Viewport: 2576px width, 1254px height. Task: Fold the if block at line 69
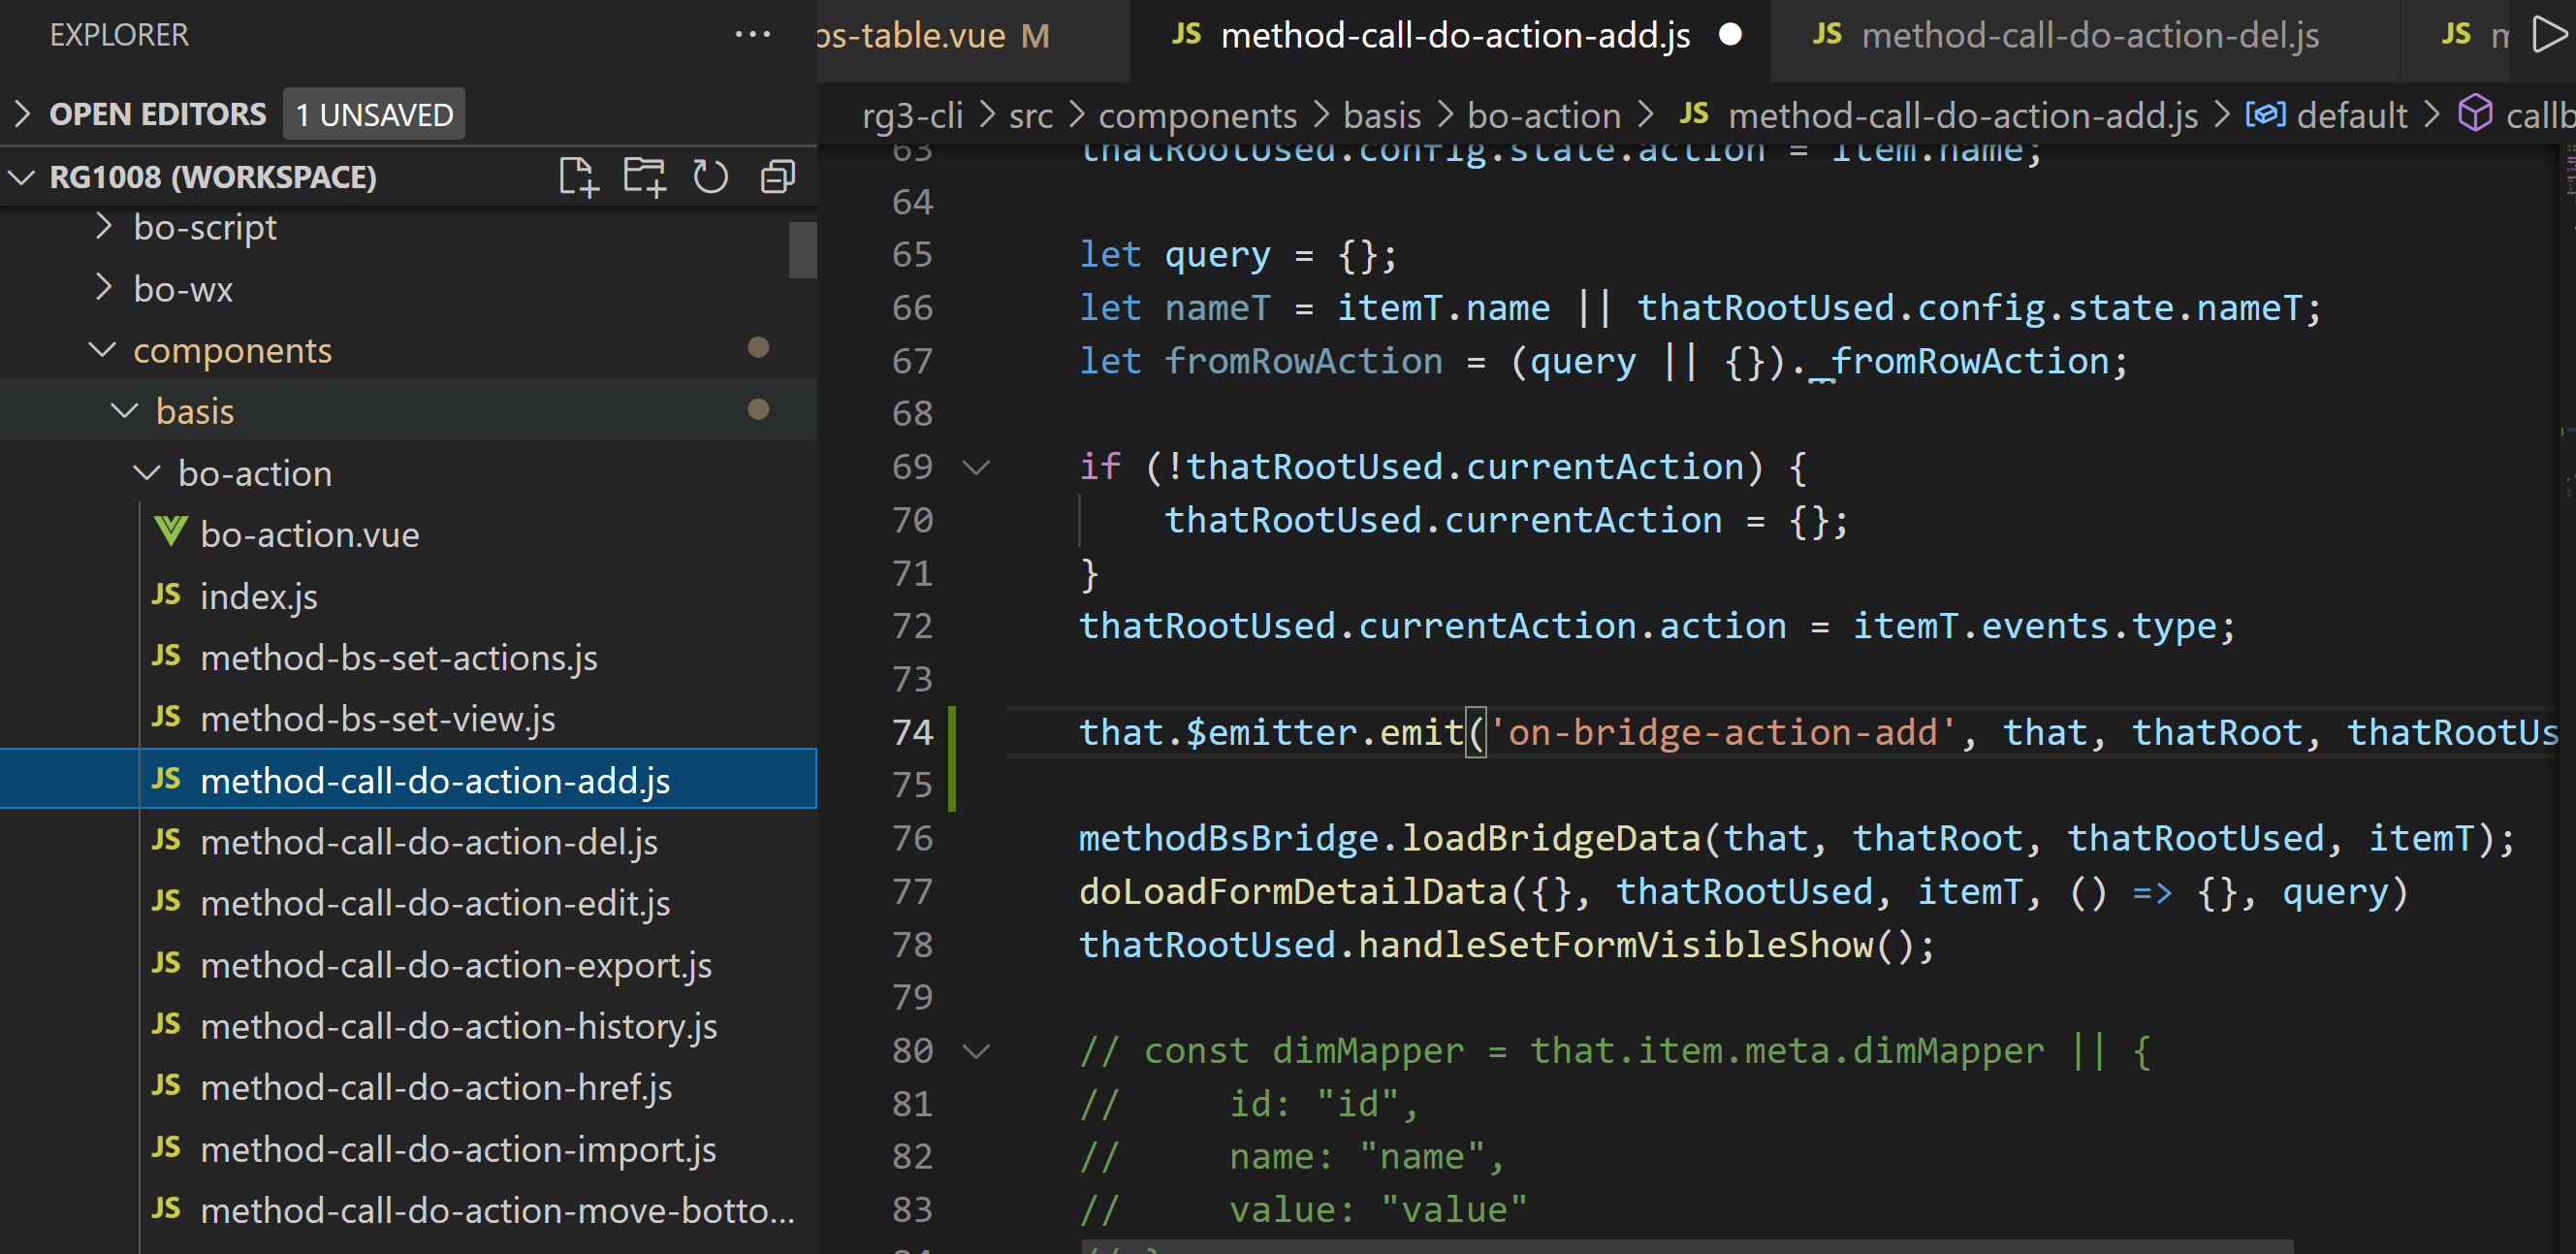click(x=976, y=467)
